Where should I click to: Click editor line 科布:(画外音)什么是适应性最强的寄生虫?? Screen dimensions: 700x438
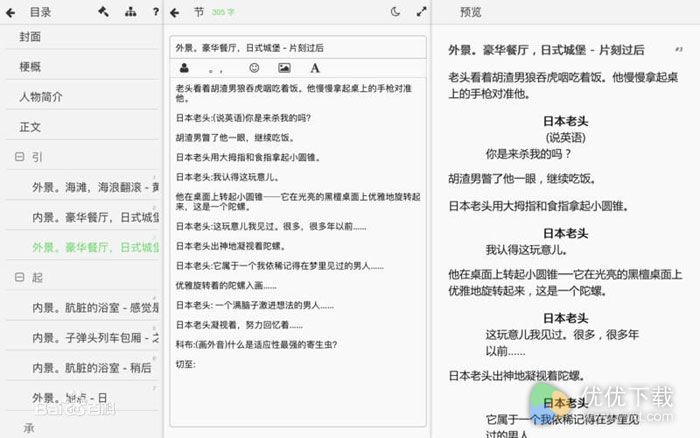coord(256,345)
